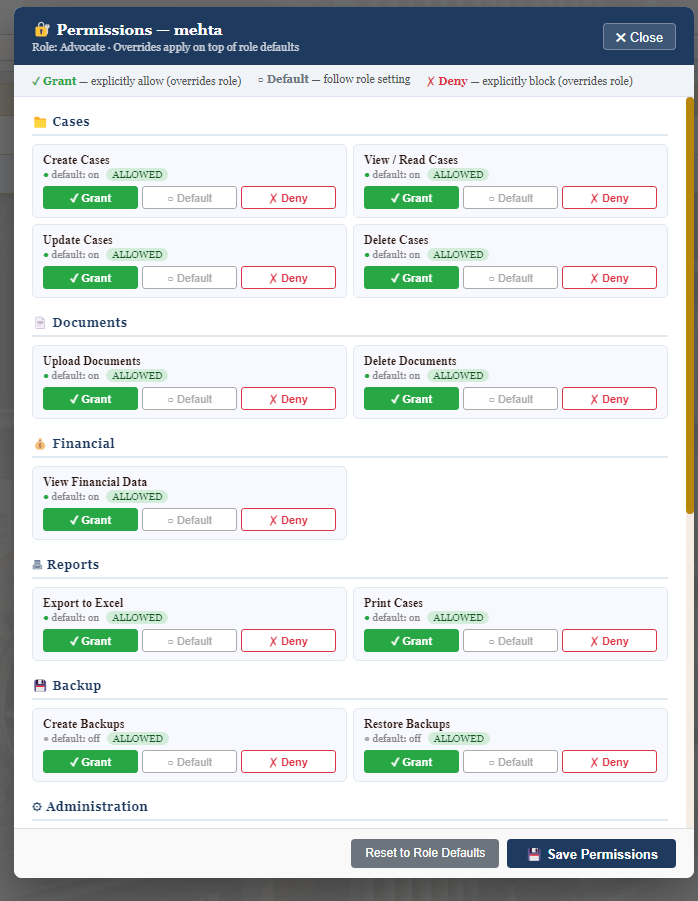698x901 pixels.
Task: Select Grant for View Financial Data
Action: click(x=90, y=519)
